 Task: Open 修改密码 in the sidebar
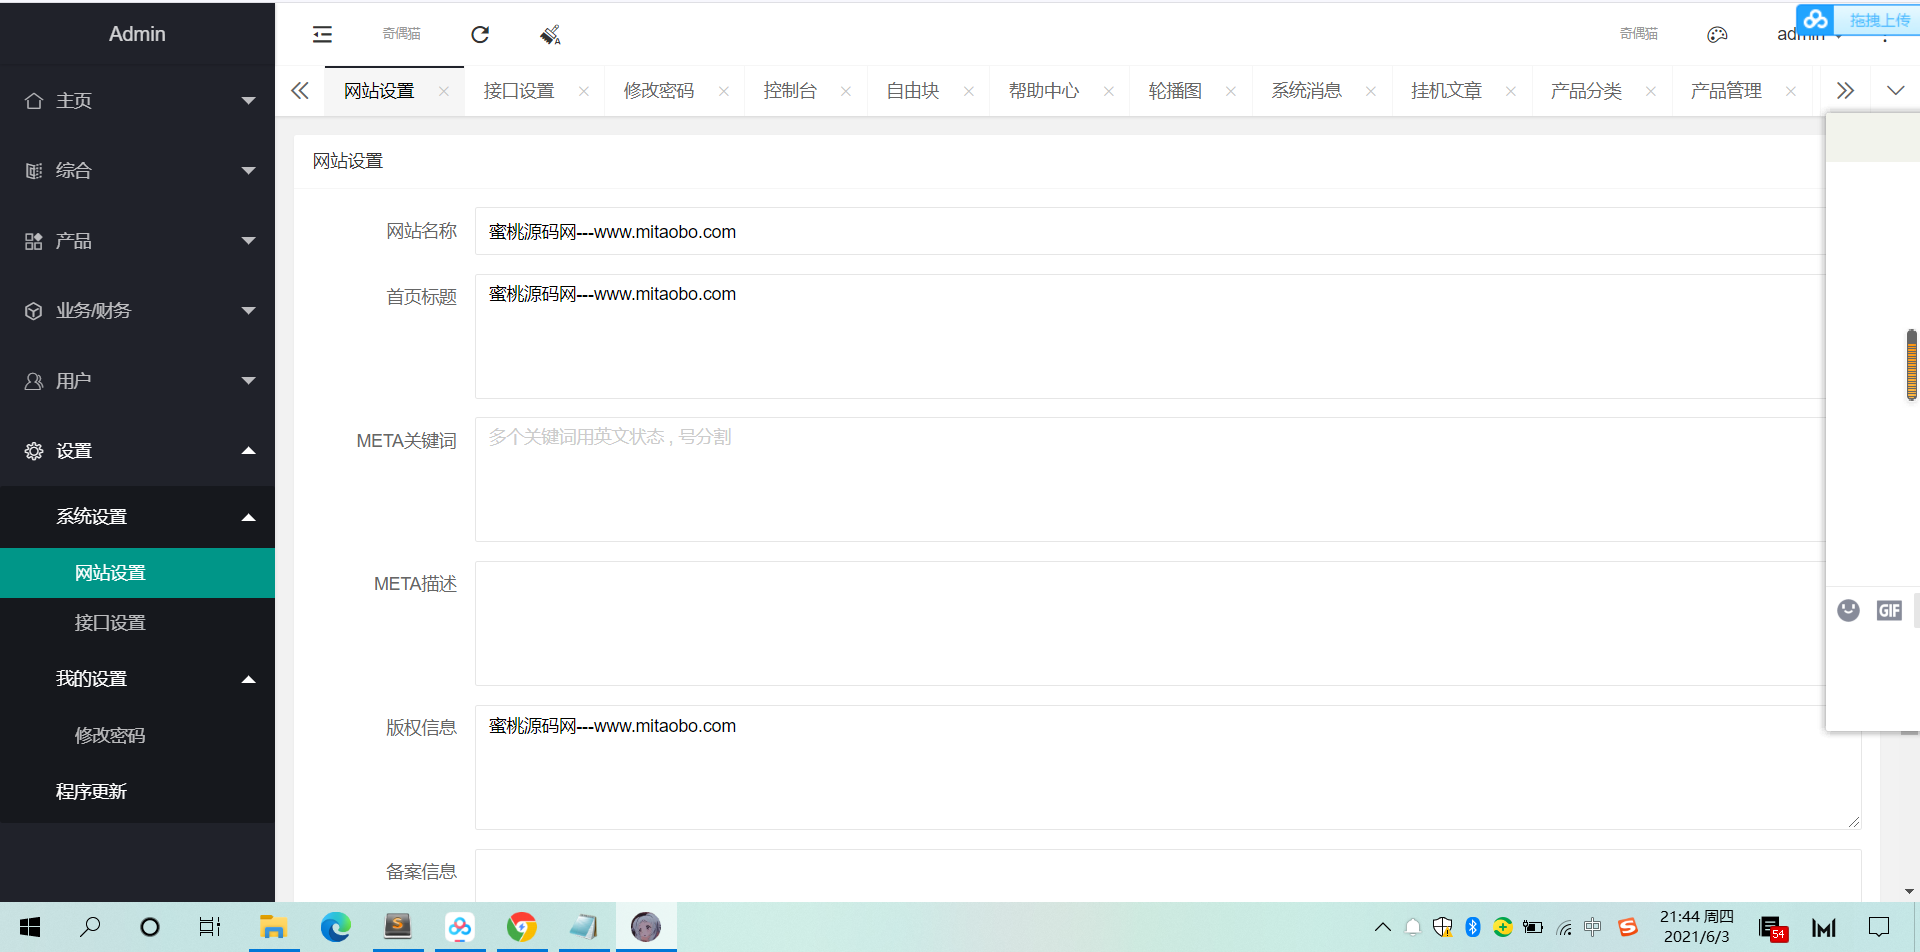137,735
